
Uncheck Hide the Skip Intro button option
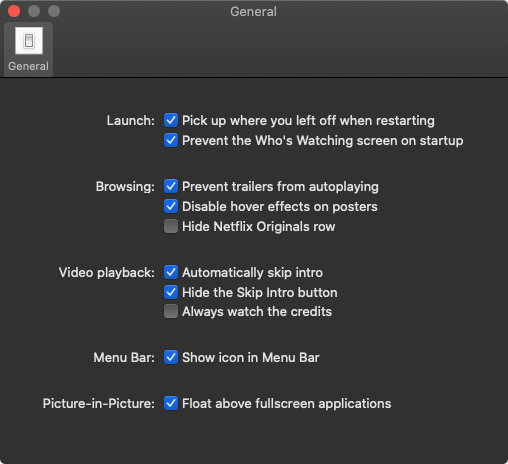[x=171, y=292]
